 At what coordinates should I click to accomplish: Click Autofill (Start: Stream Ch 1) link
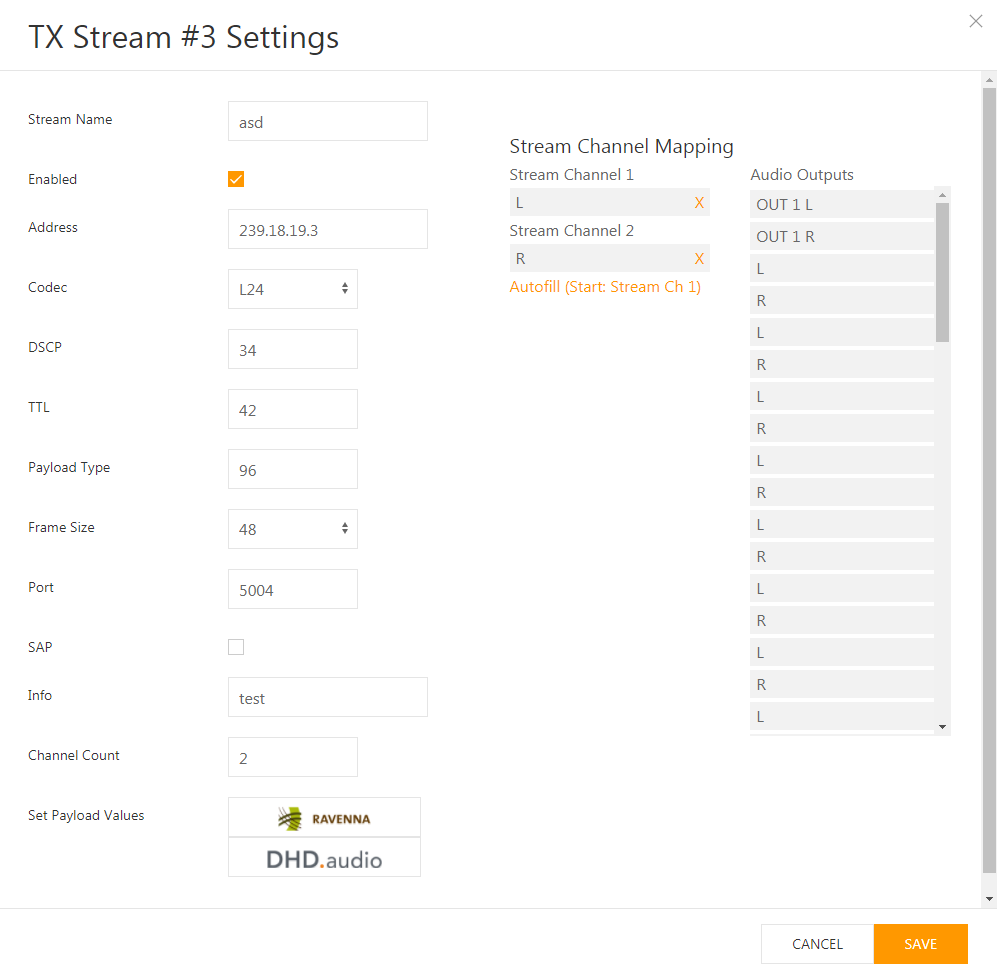605,287
